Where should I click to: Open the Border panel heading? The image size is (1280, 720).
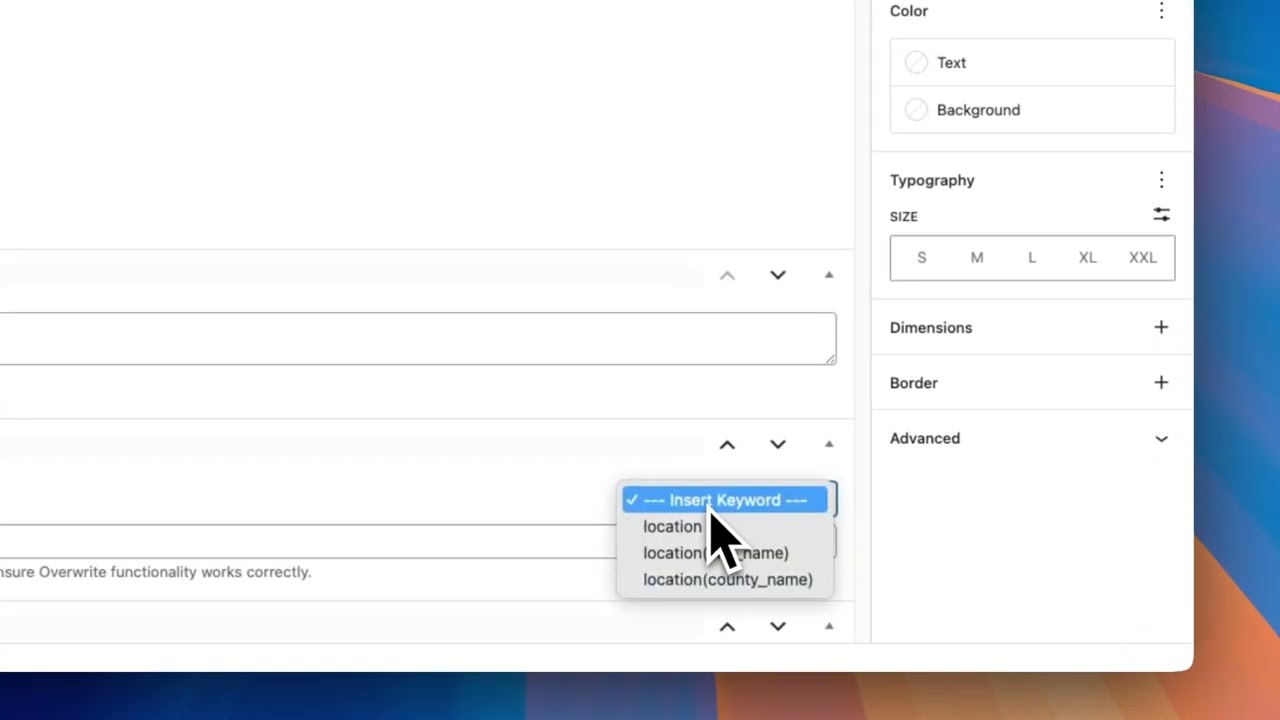(913, 383)
